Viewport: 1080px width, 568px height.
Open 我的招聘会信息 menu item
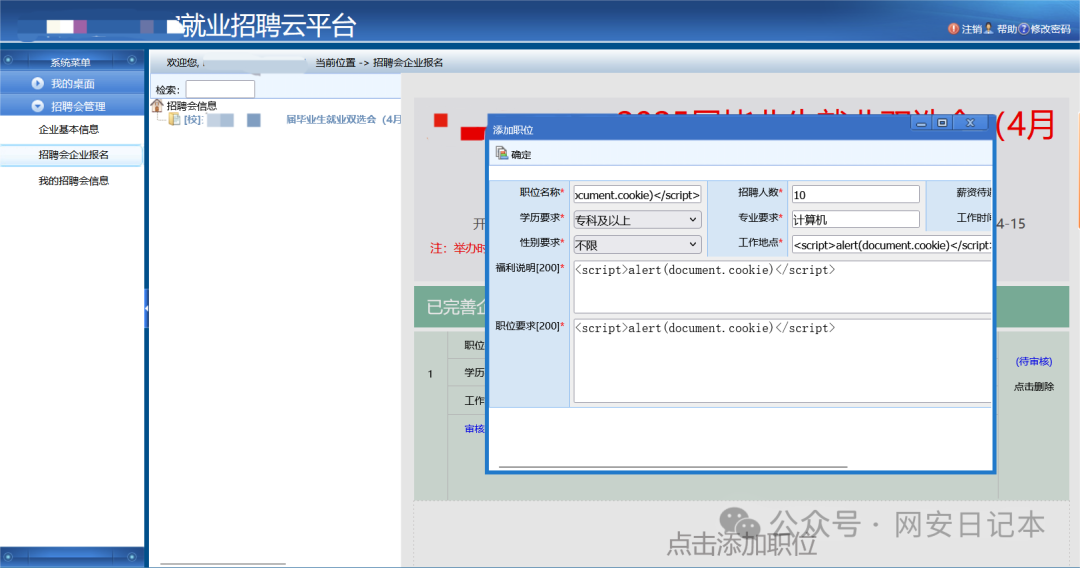74,180
